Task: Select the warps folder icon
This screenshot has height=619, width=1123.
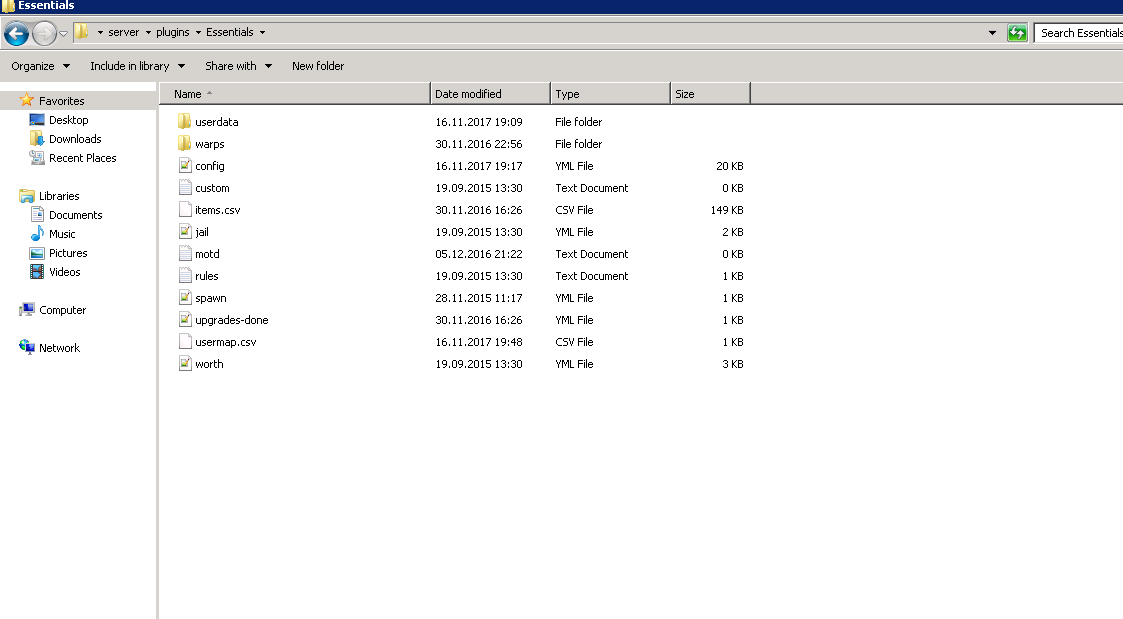Action: [185, 143]
